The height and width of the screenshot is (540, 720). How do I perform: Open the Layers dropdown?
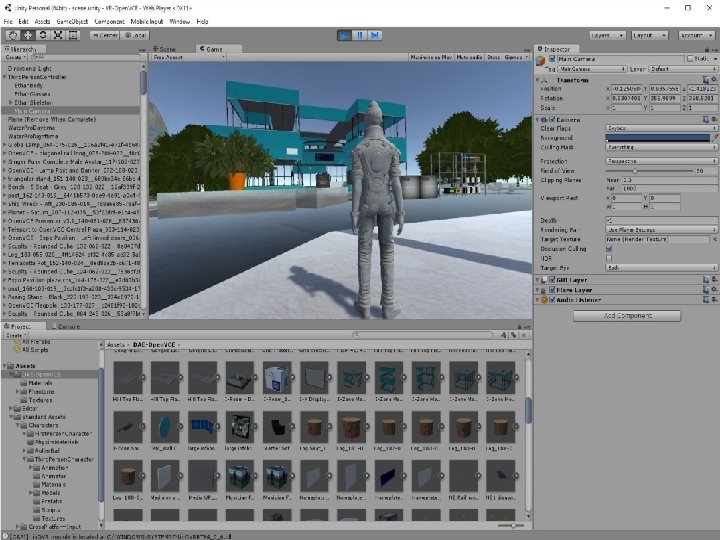(x=607, y=35)
